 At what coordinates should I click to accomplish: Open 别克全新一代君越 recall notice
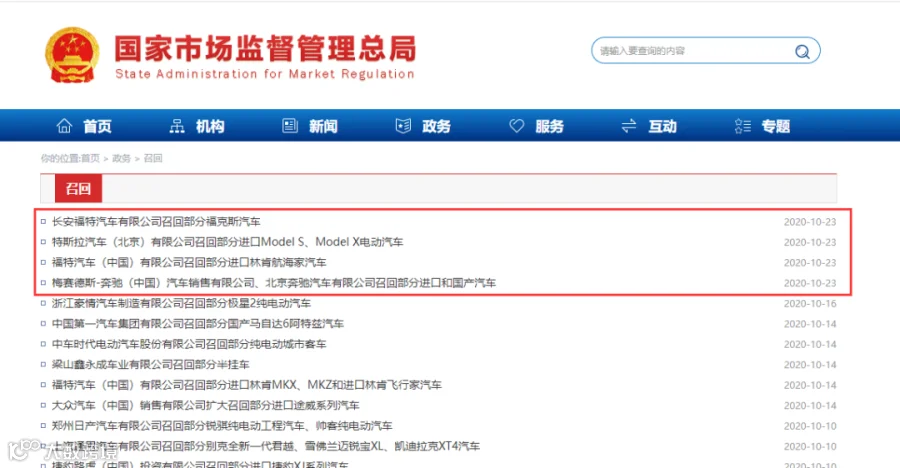pos(266,446)
